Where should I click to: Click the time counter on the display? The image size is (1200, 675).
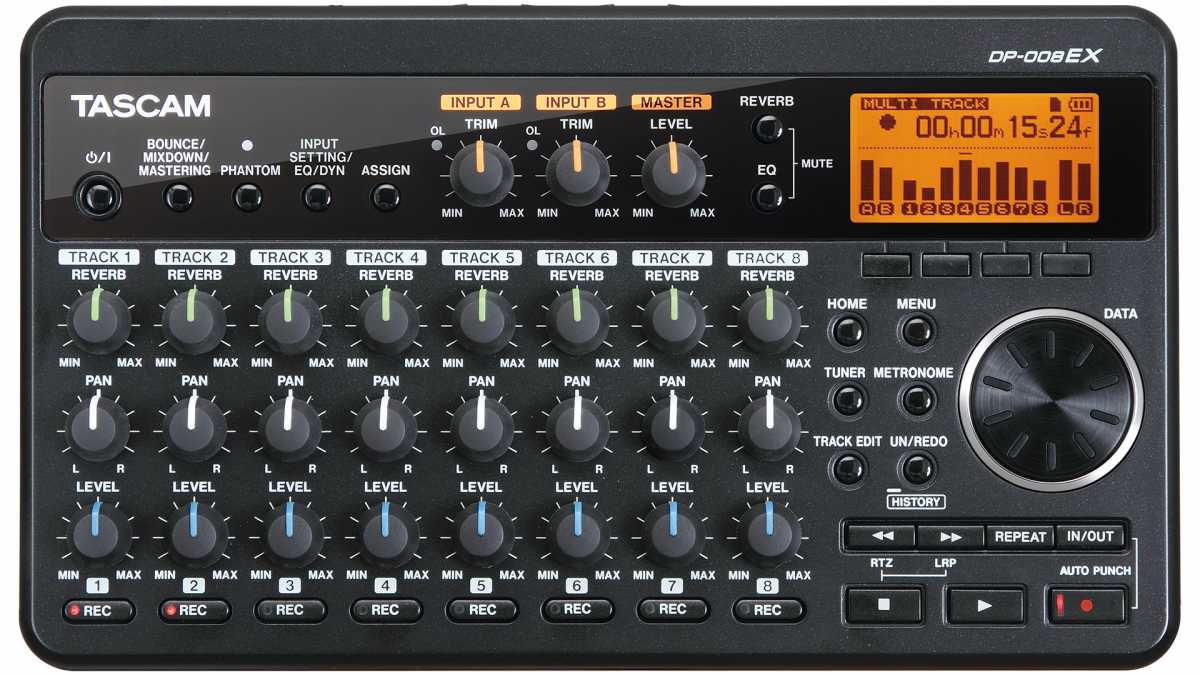(x=1002, y=126)
